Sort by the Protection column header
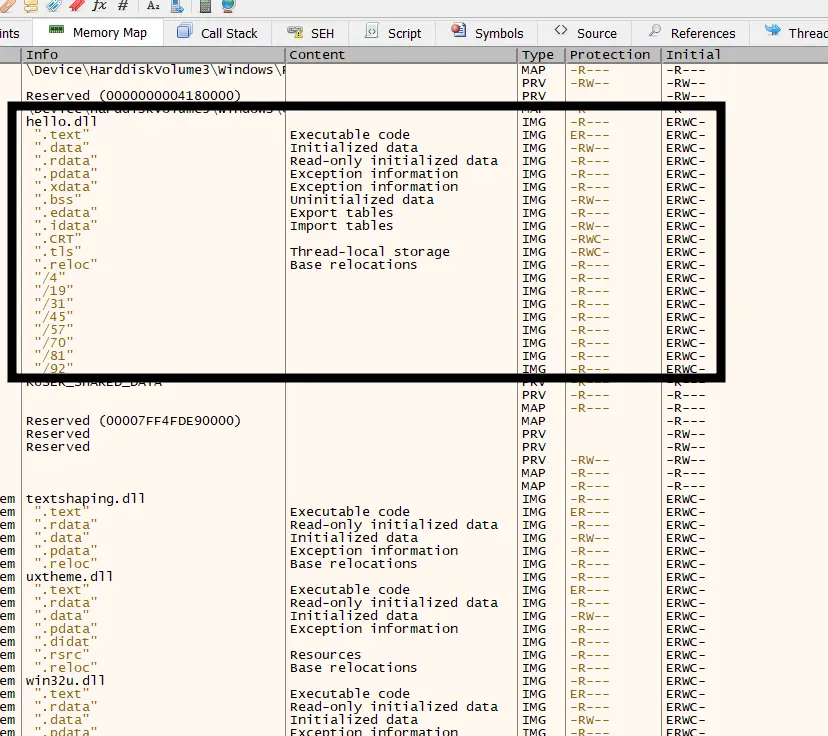The image size is (828, 736). (610, 55)
